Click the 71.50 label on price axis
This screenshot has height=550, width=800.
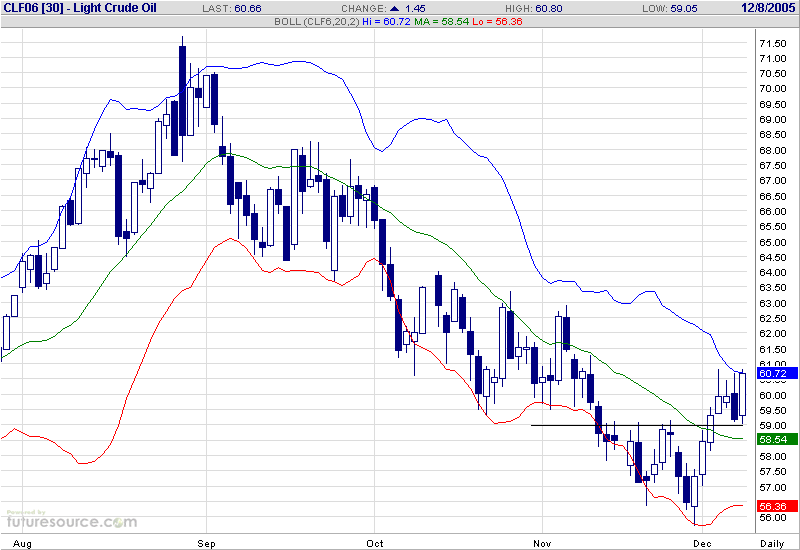click(772, 43)
